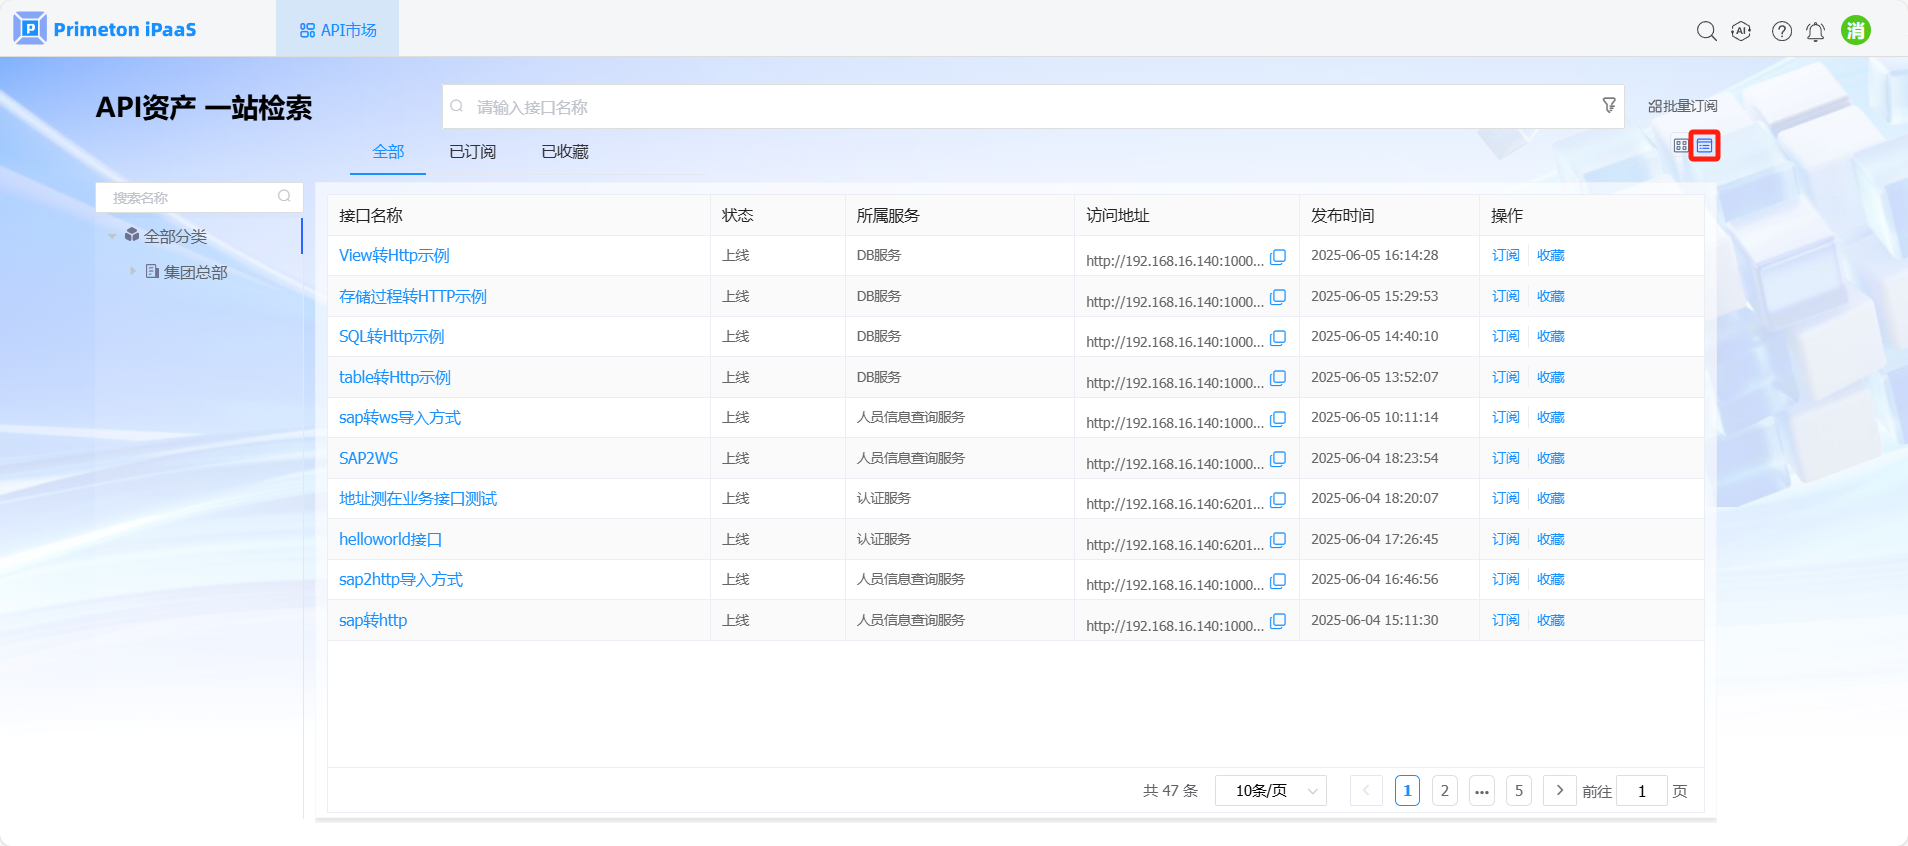1908x846 pixels.
Task: Switch to list table view
Action: click(1704, 146)
